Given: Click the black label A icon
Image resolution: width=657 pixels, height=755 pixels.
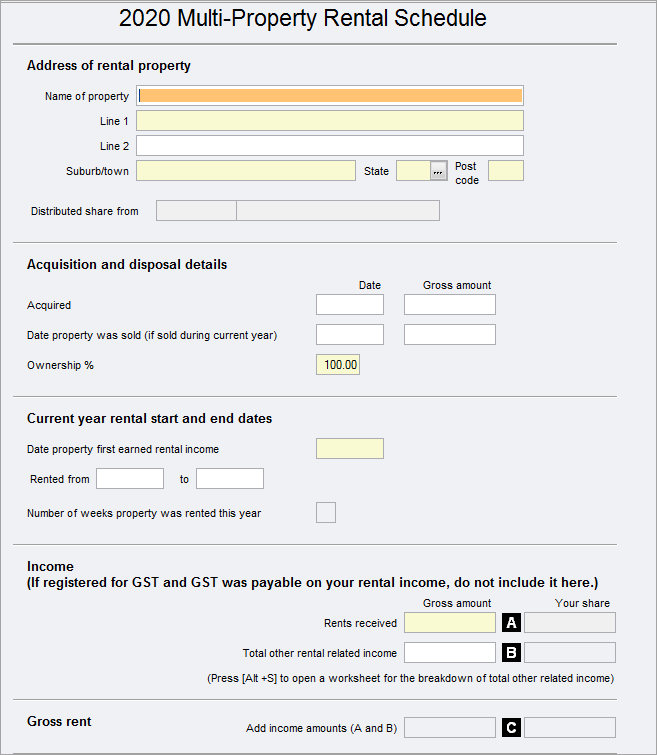Looking at the screenshot, I should (511, 623).
